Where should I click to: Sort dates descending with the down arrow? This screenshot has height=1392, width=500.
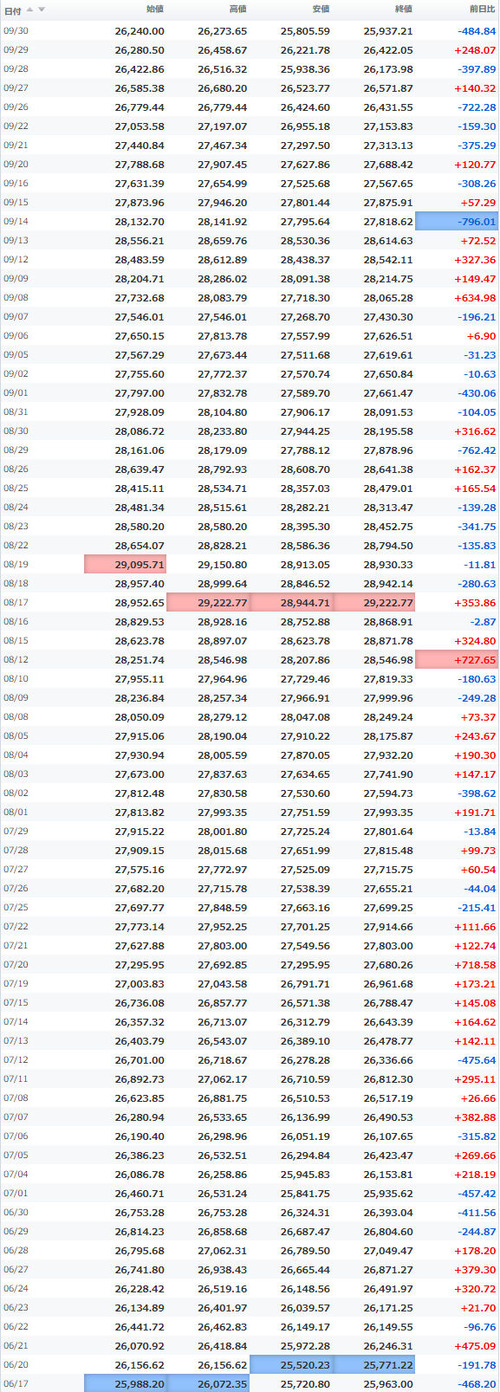41,8
